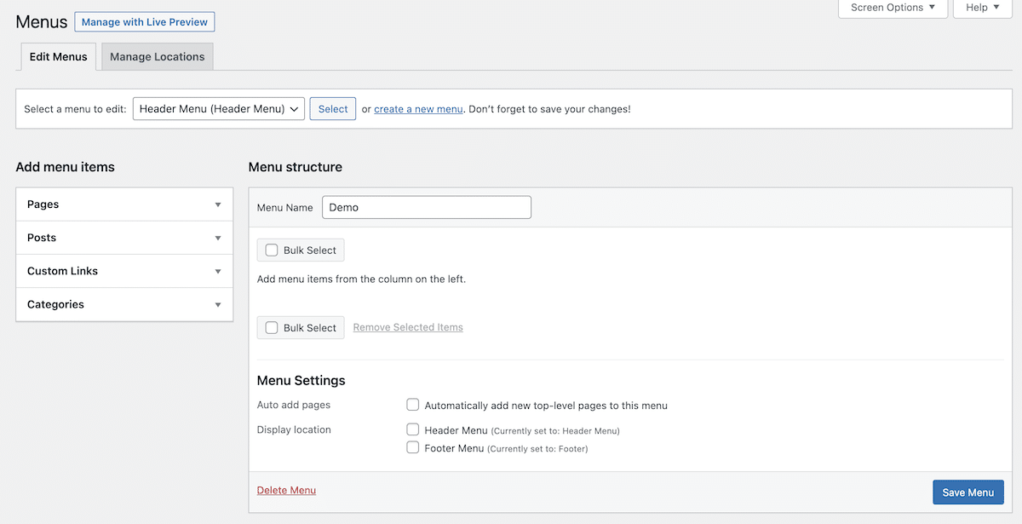Expand the Custom Links section arrow
This screenshot has height=524, width=1022.
(218, 271)
